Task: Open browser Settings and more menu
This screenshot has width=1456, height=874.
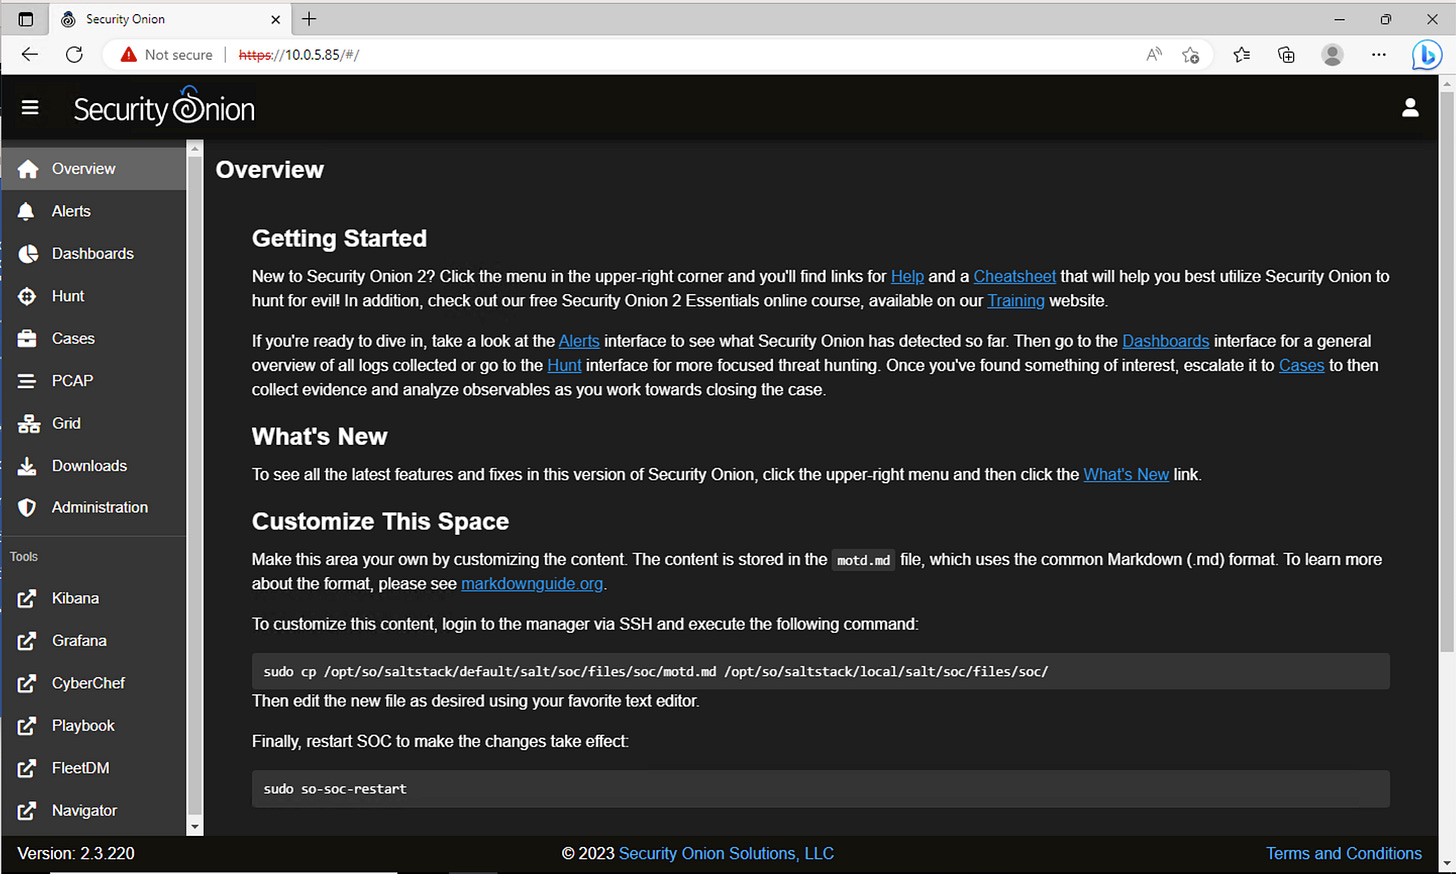Action: point(1379,55)
